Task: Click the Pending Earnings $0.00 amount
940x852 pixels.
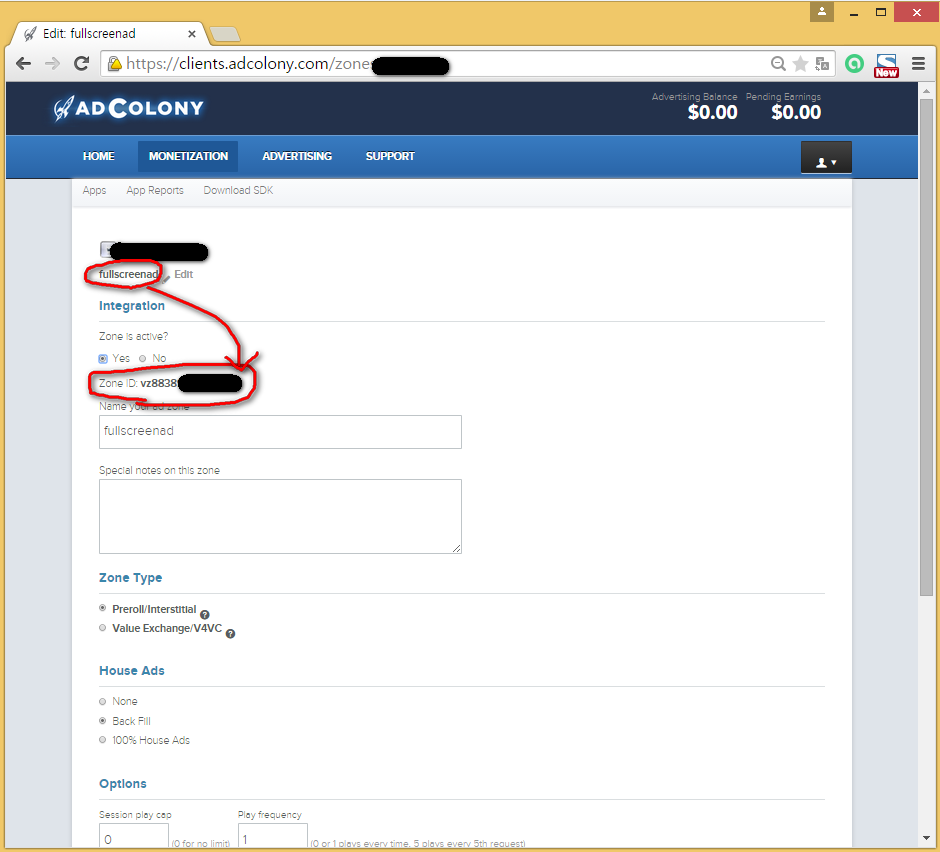Action: (x=796, y=112)
